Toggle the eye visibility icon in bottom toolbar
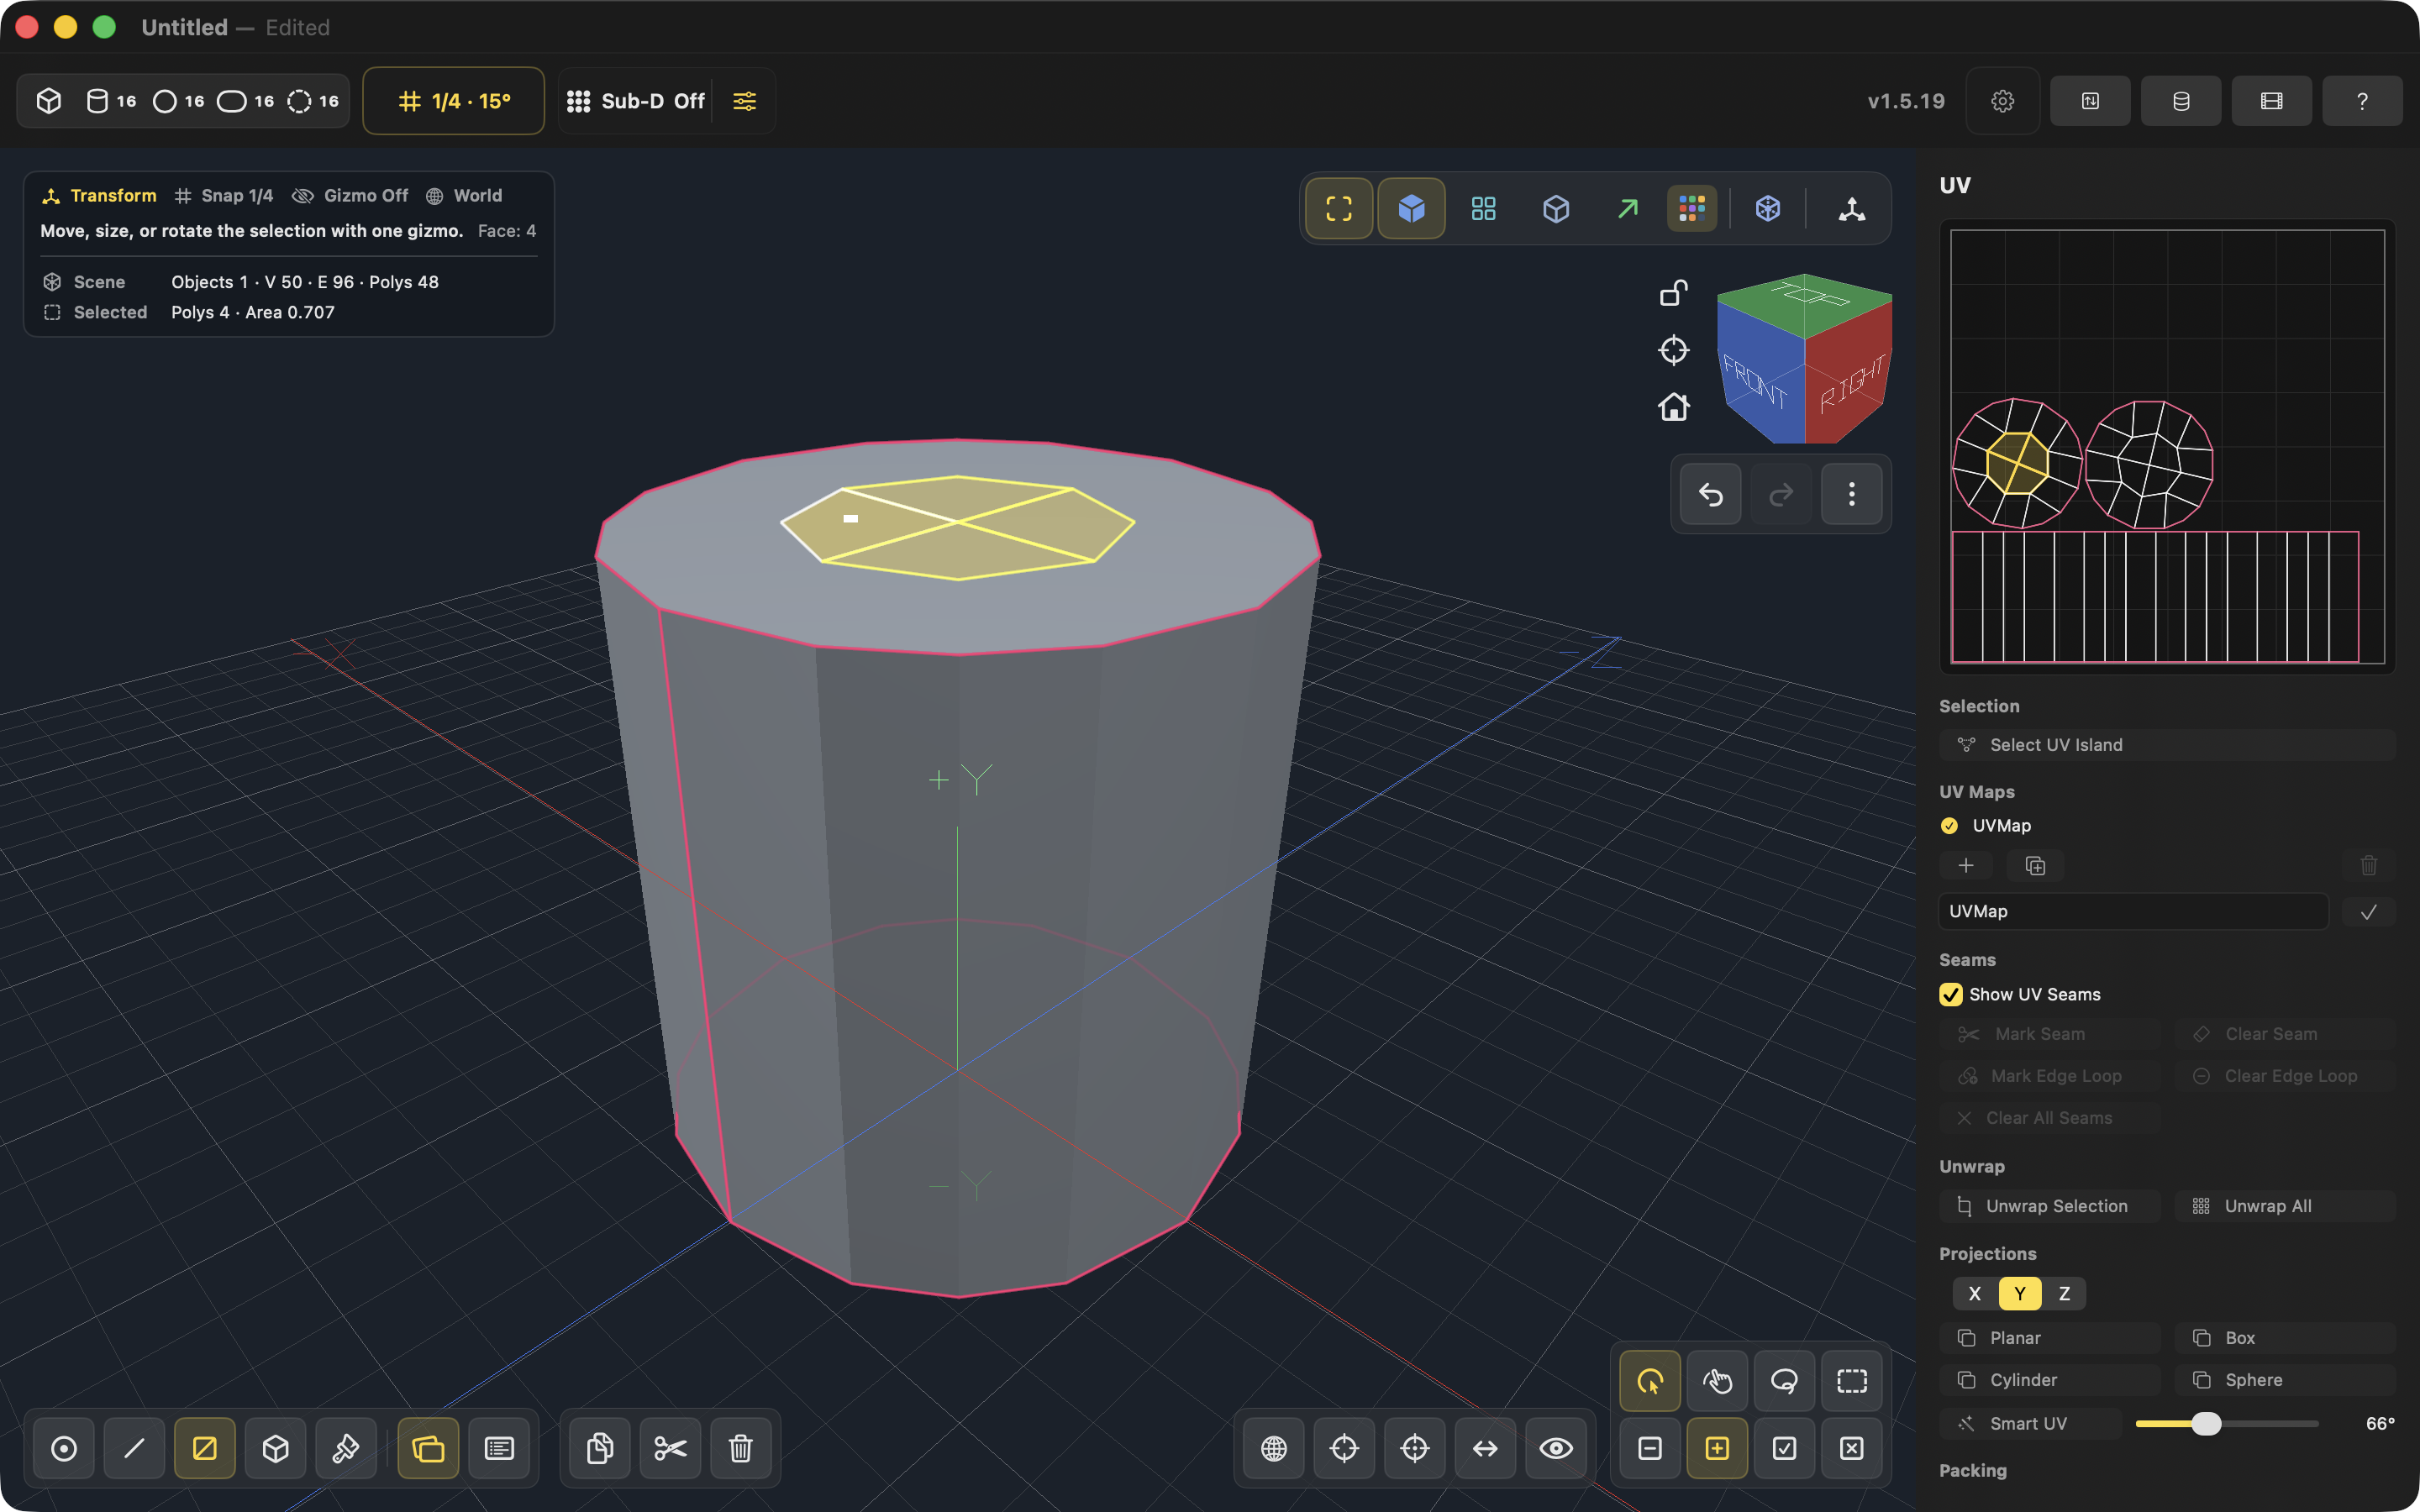This screenshot has width=2420, height=1512. click(1556, 1448)
